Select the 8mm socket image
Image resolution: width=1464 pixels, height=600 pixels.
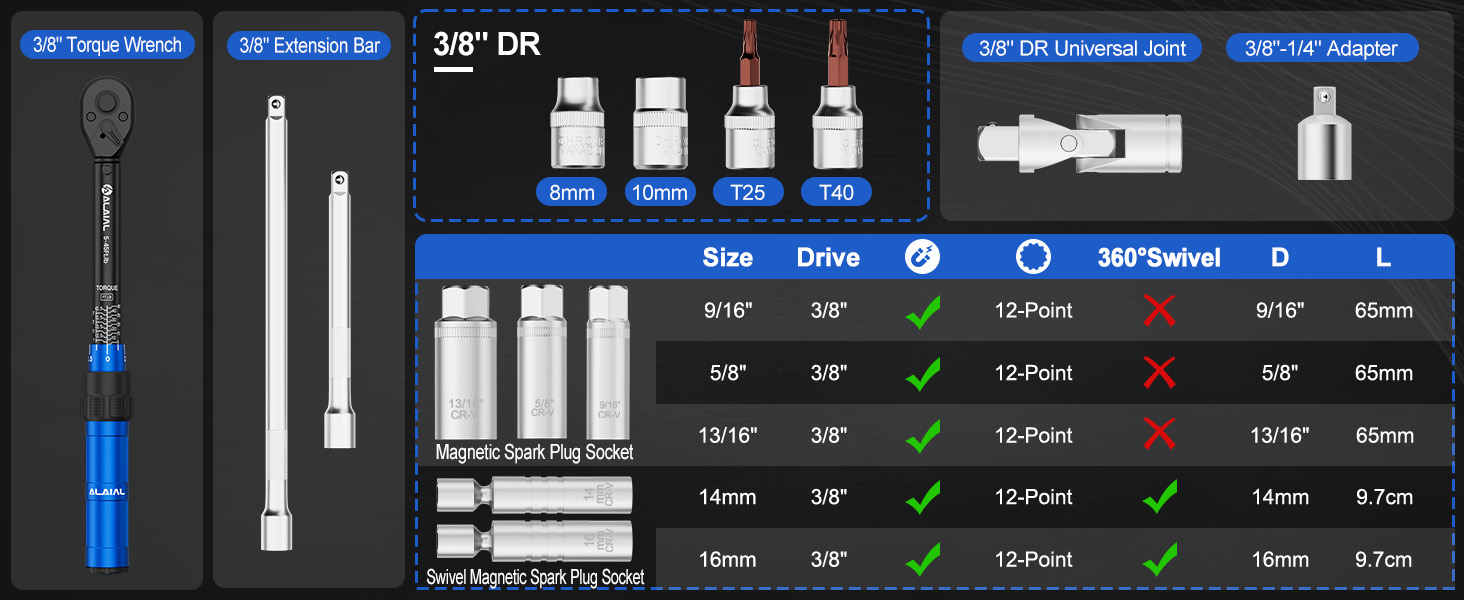(578, 122)
